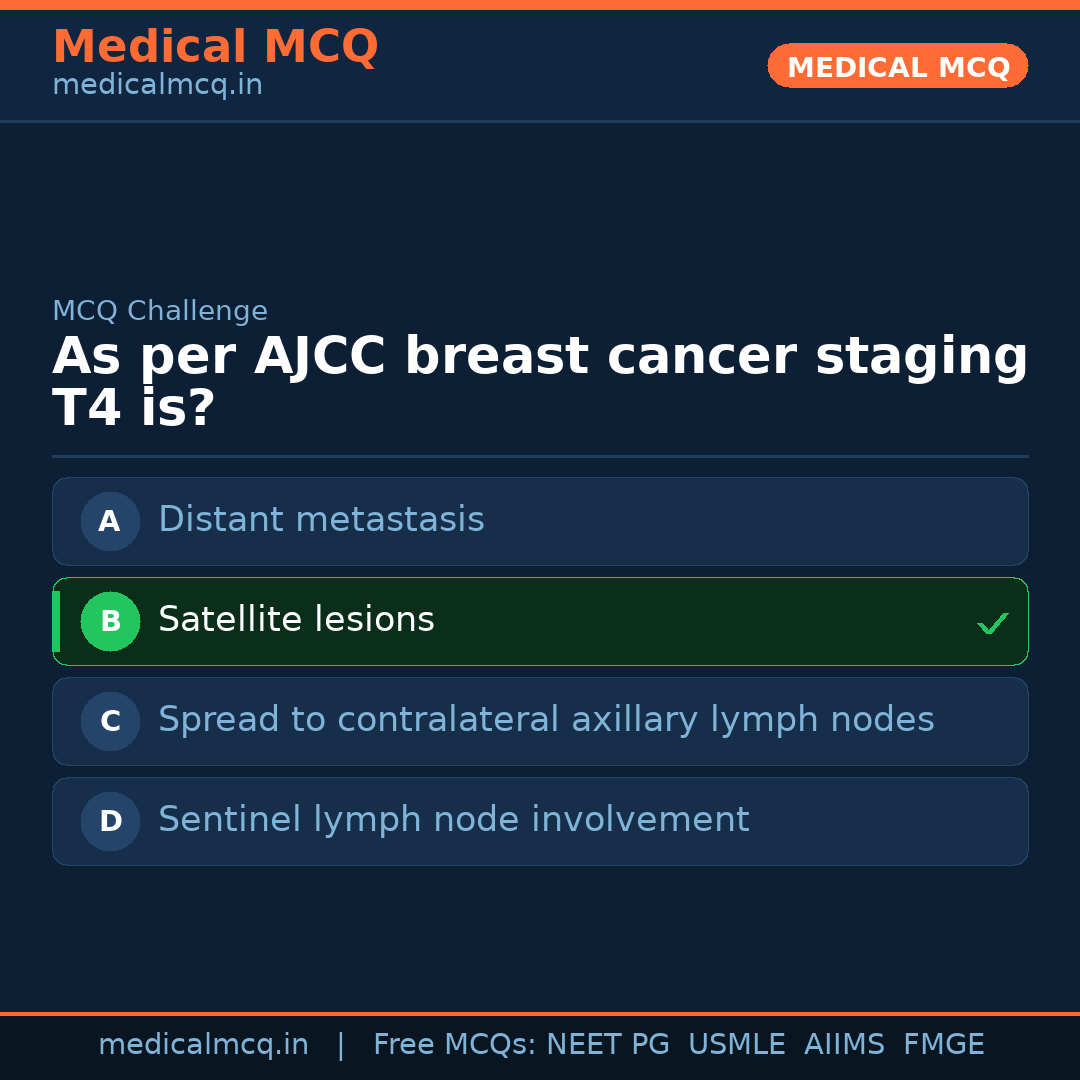The height and width of the screenshot is (1080, 1080).
Task: Click the large orange Medical MCQ title
Action: [x=215, y=47]
